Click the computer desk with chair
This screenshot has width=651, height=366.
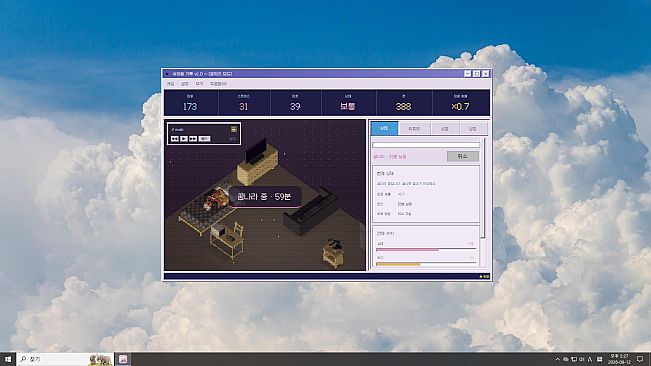(227, 241)
